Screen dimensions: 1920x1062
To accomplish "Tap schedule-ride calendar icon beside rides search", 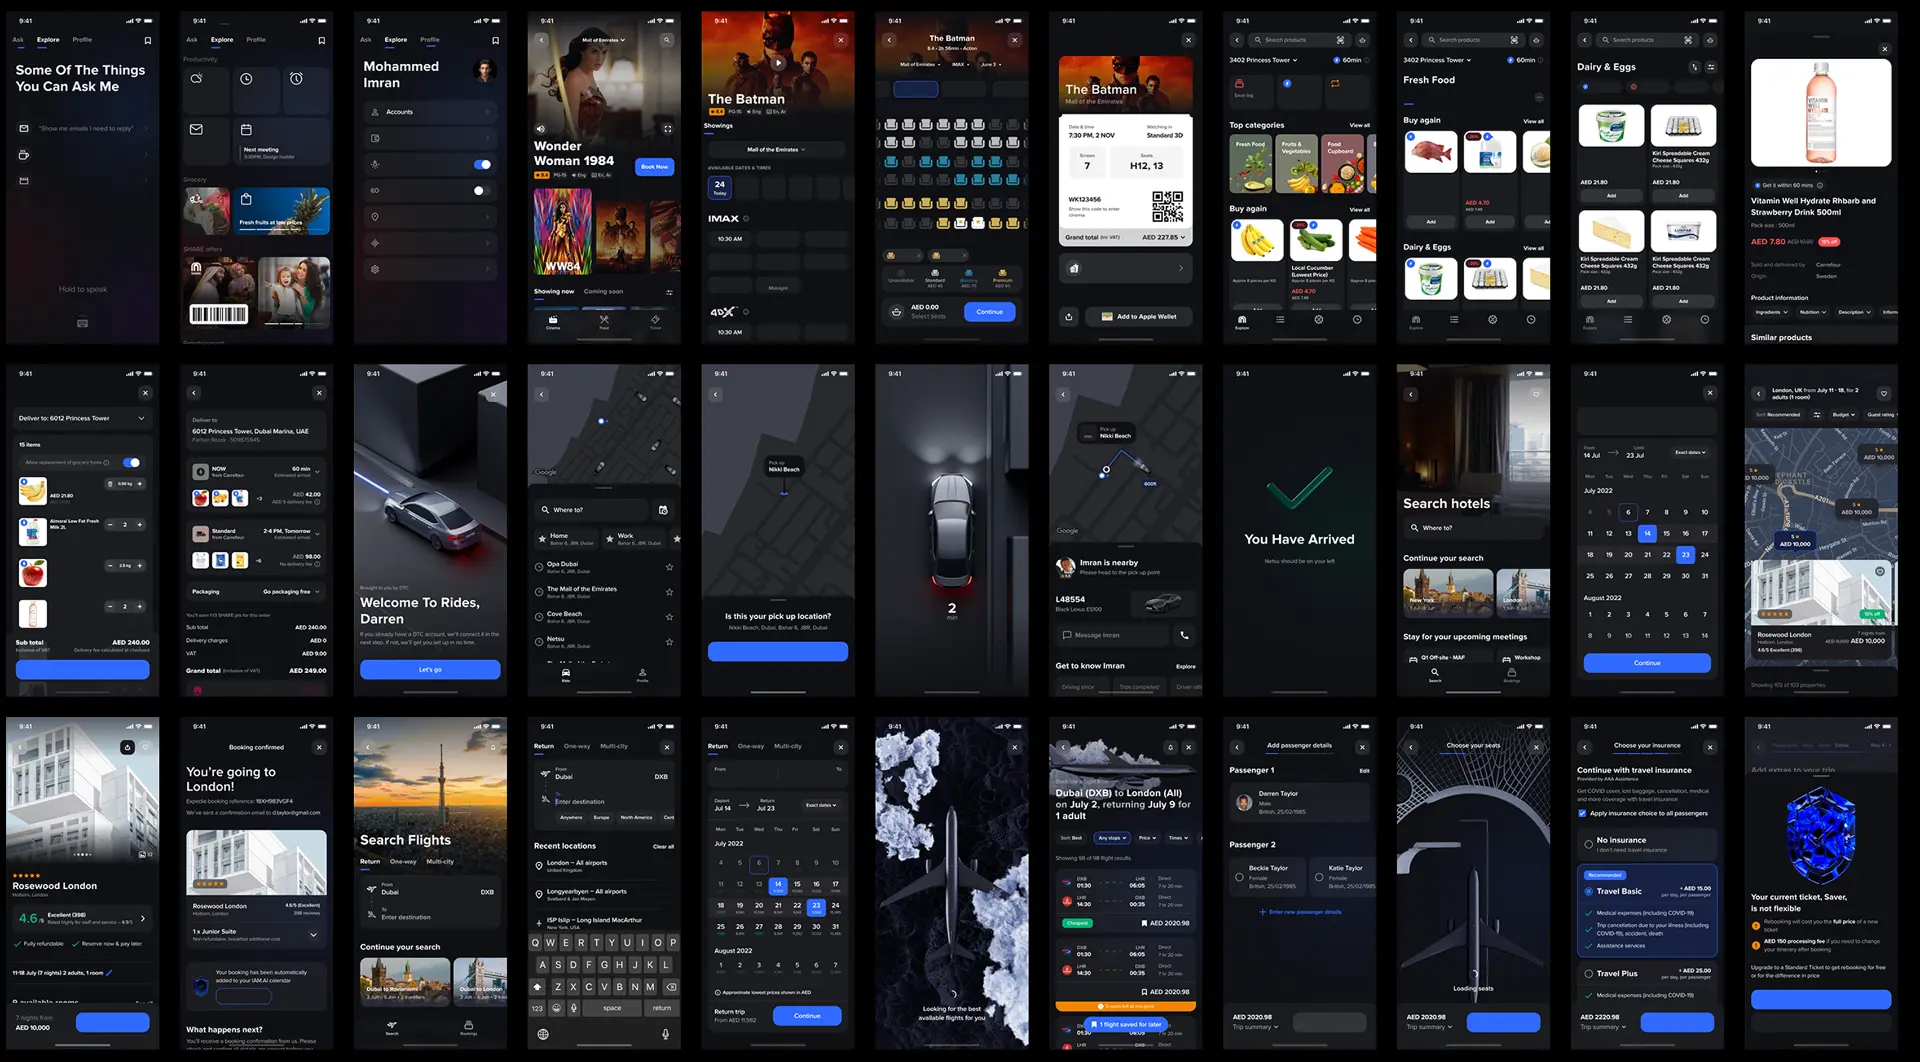I will (x=663, y=510).
